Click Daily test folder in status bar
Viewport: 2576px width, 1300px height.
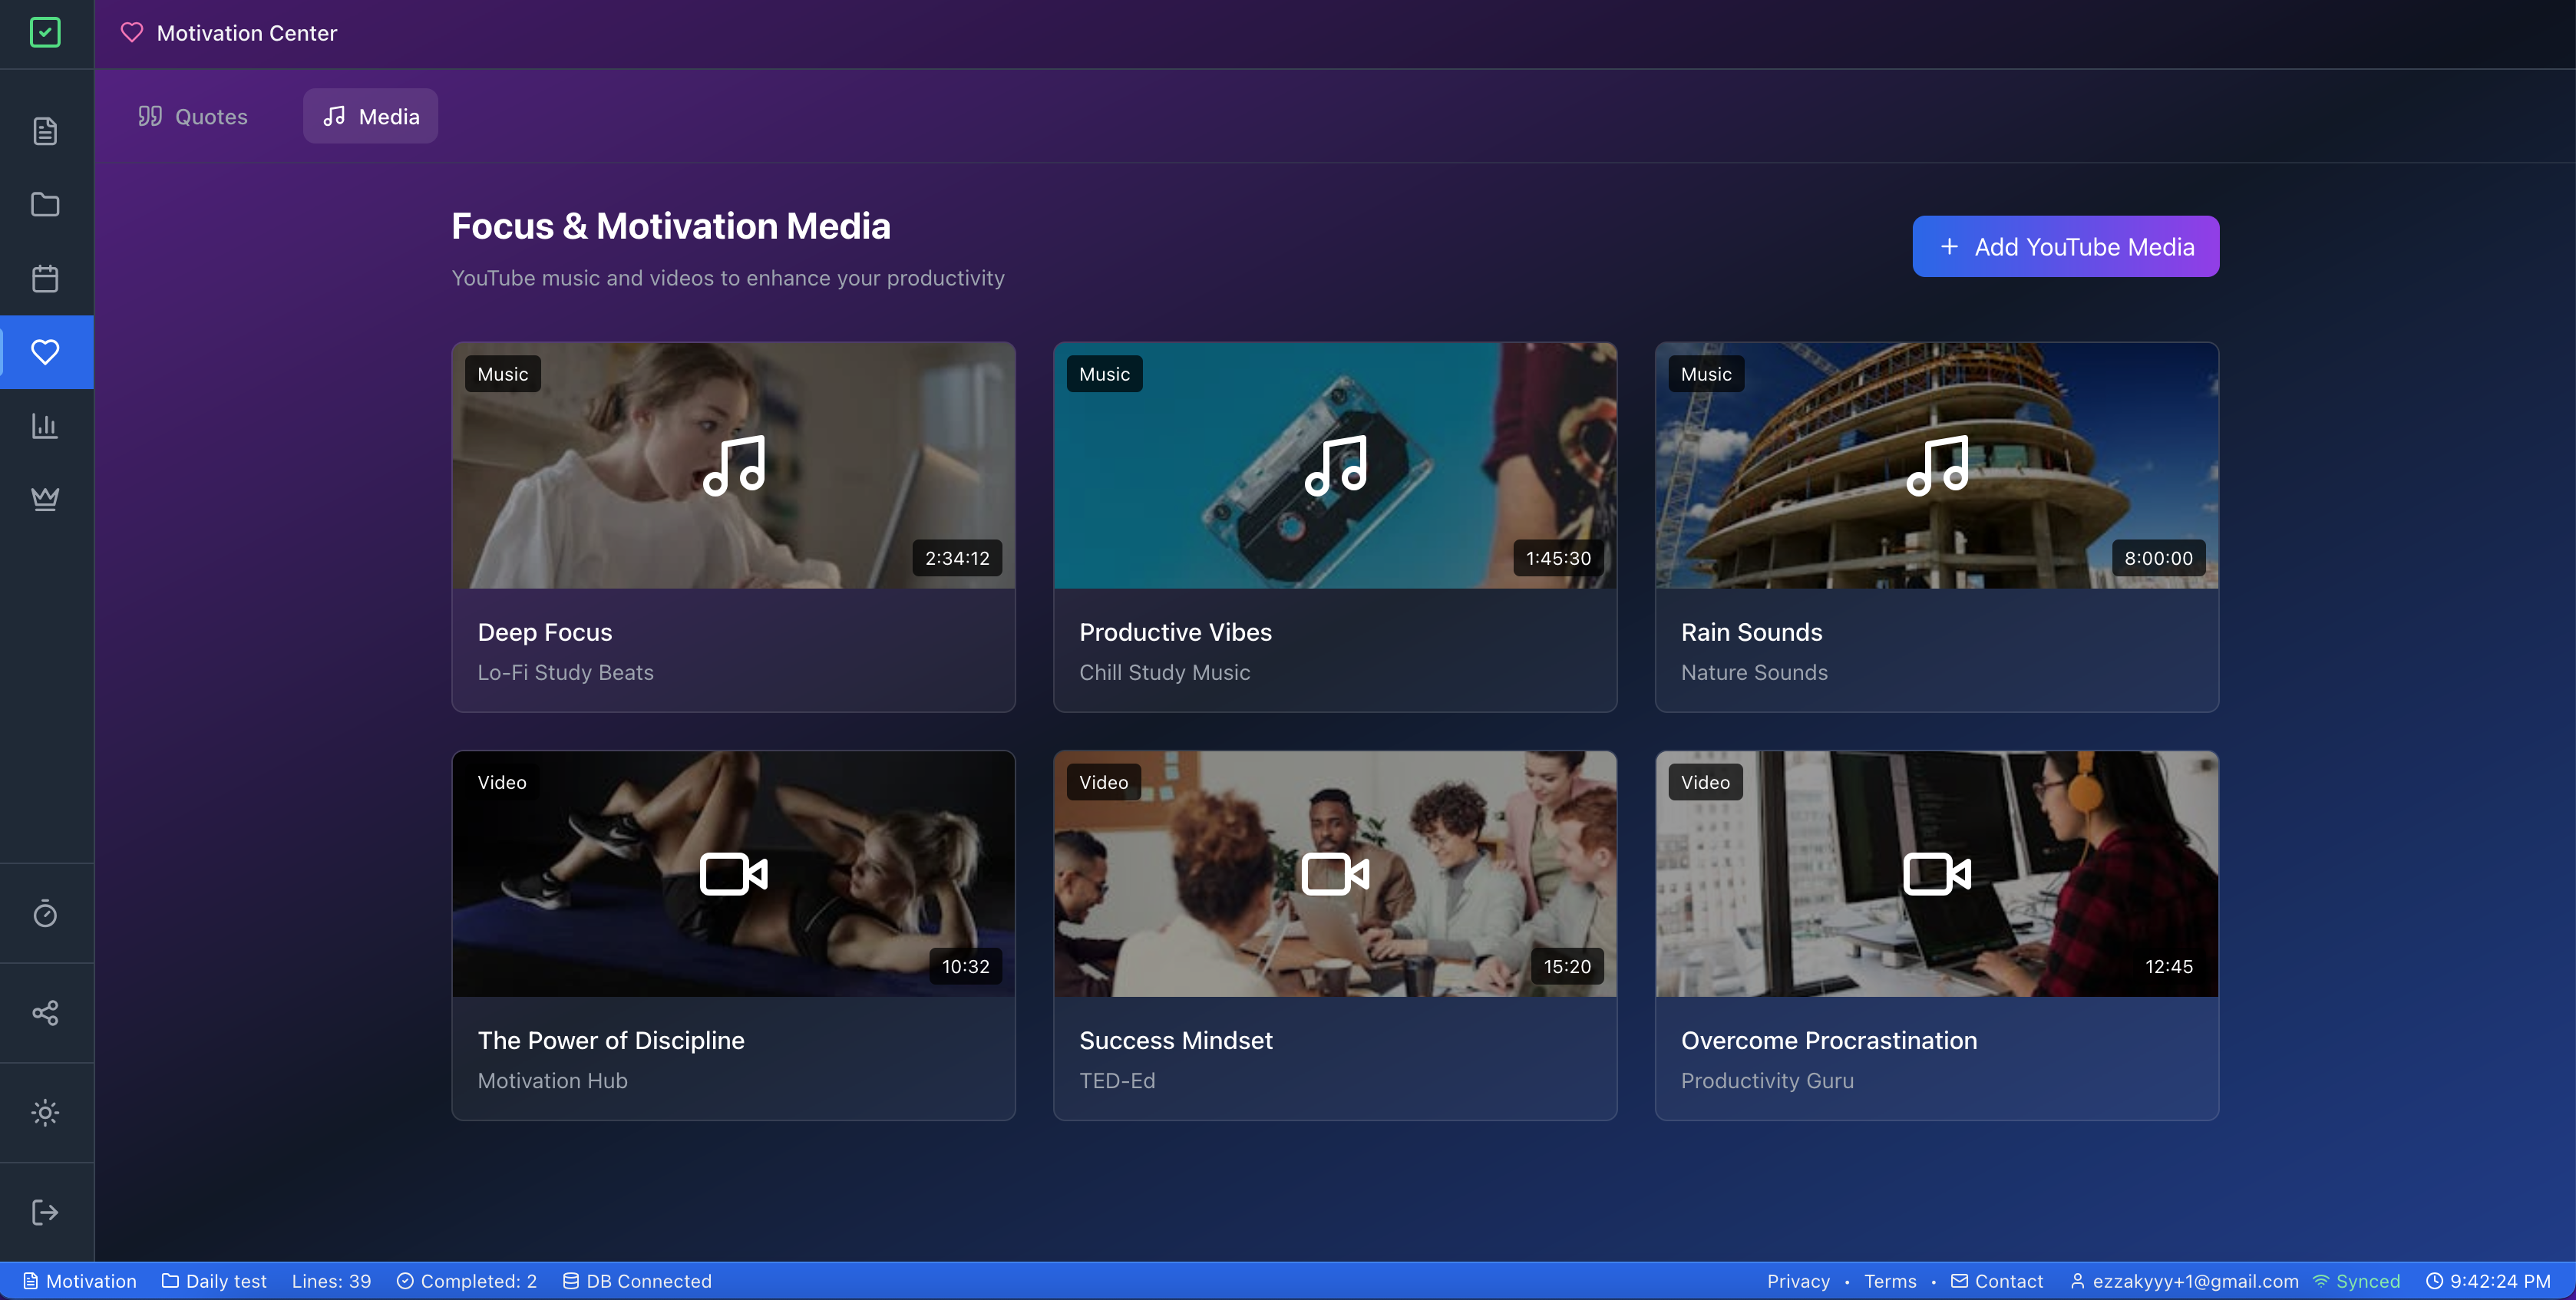214,1281
